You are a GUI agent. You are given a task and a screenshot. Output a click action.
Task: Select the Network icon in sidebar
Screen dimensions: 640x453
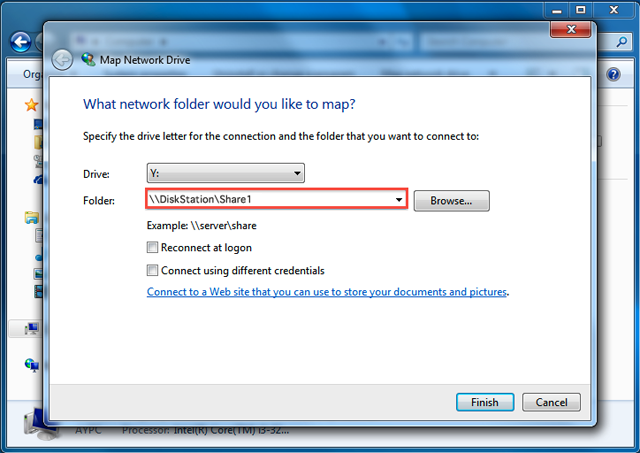click(x=31, y=364)
